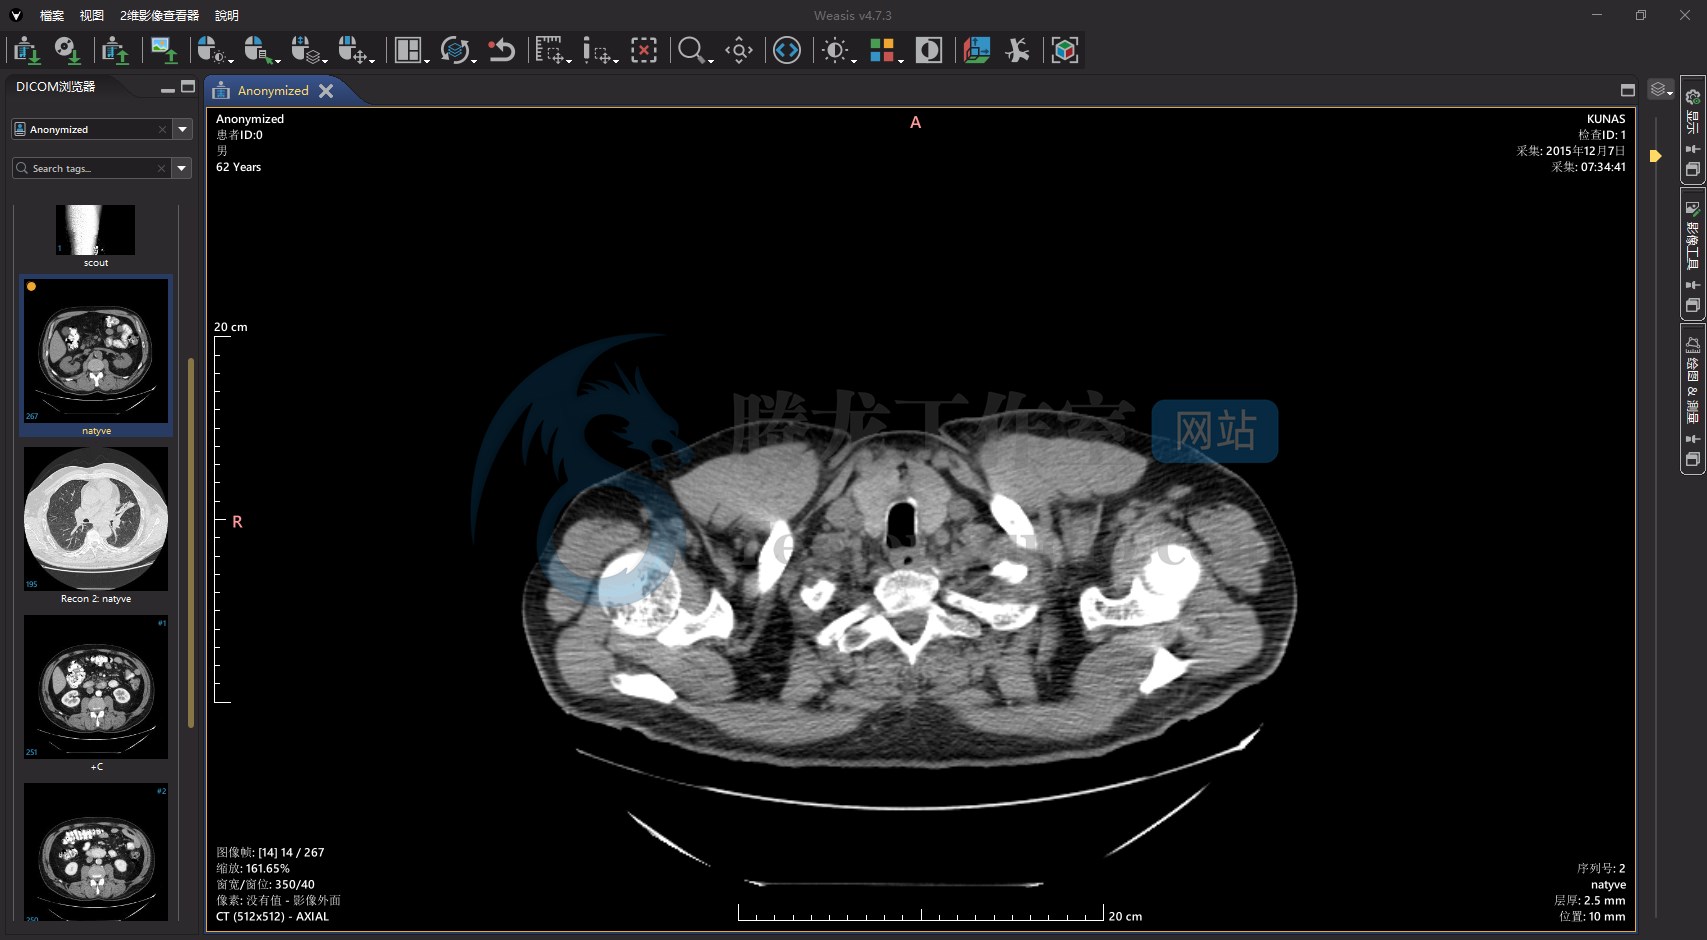Screen dimensions: 1707x940
Task: Open the 檔案 menu
Action: point(52,15)
